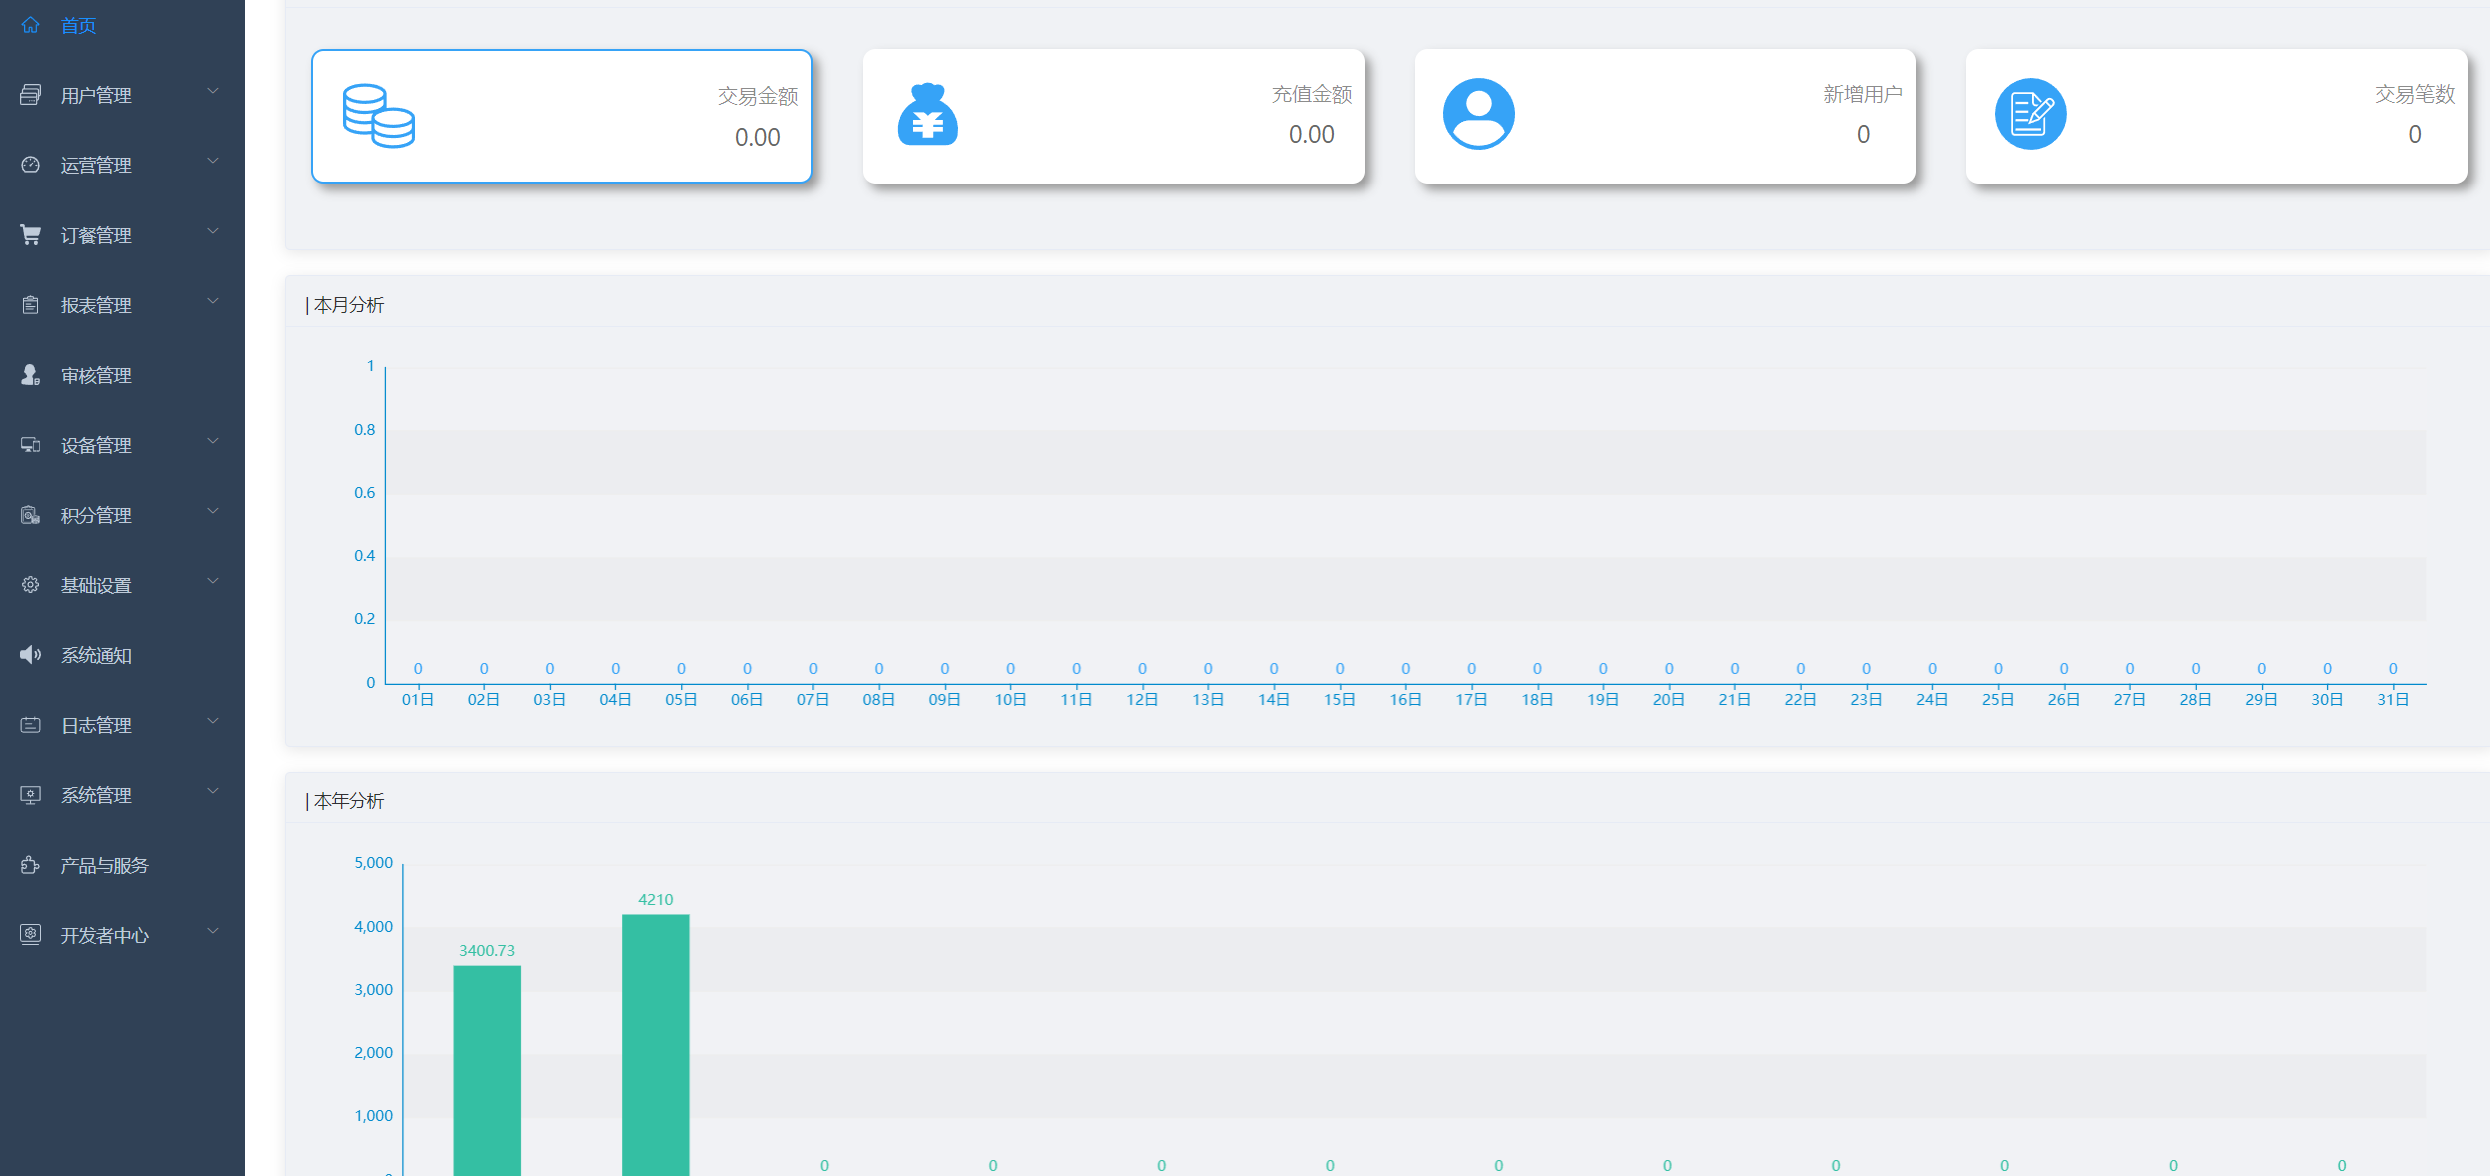The image size is (2490, 1176).
Task: Click the 0.8 y-axis label in 本月分析
Action: tap(364, 430)
